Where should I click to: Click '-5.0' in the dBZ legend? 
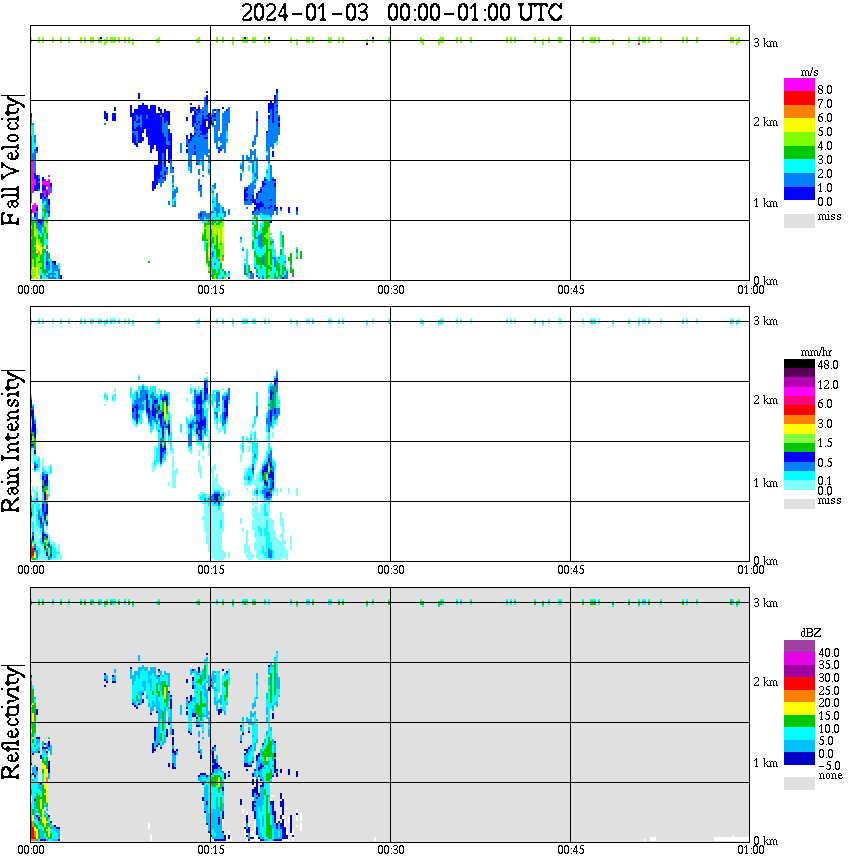829,766
